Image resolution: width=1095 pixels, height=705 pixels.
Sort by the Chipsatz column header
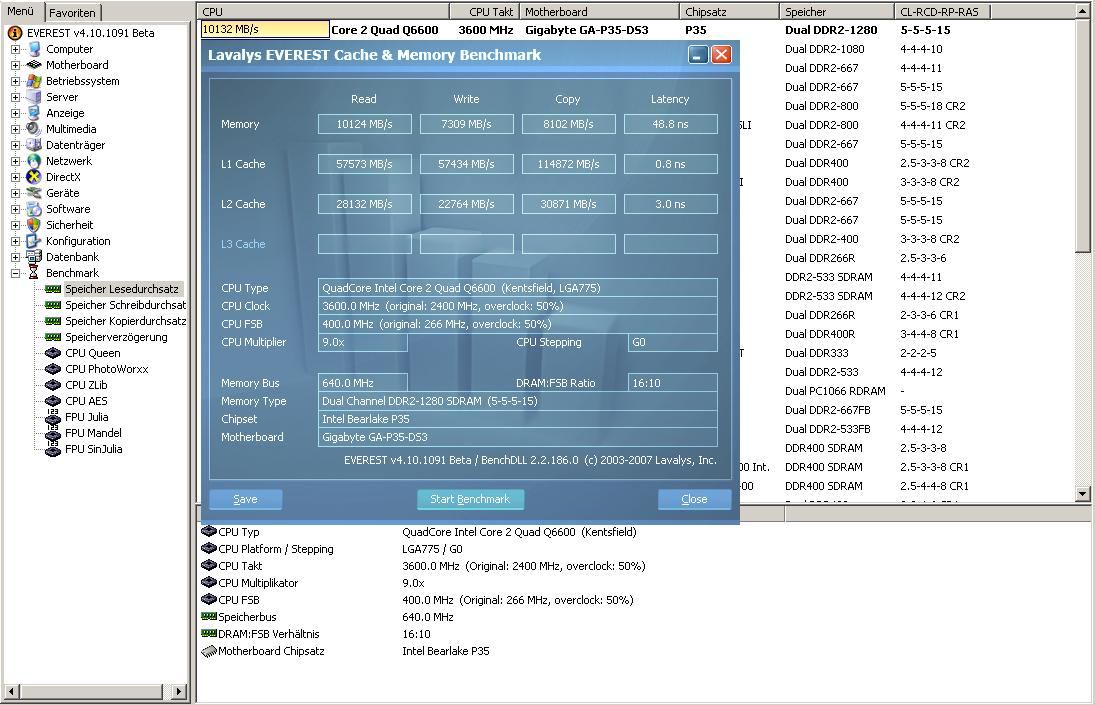729,11
